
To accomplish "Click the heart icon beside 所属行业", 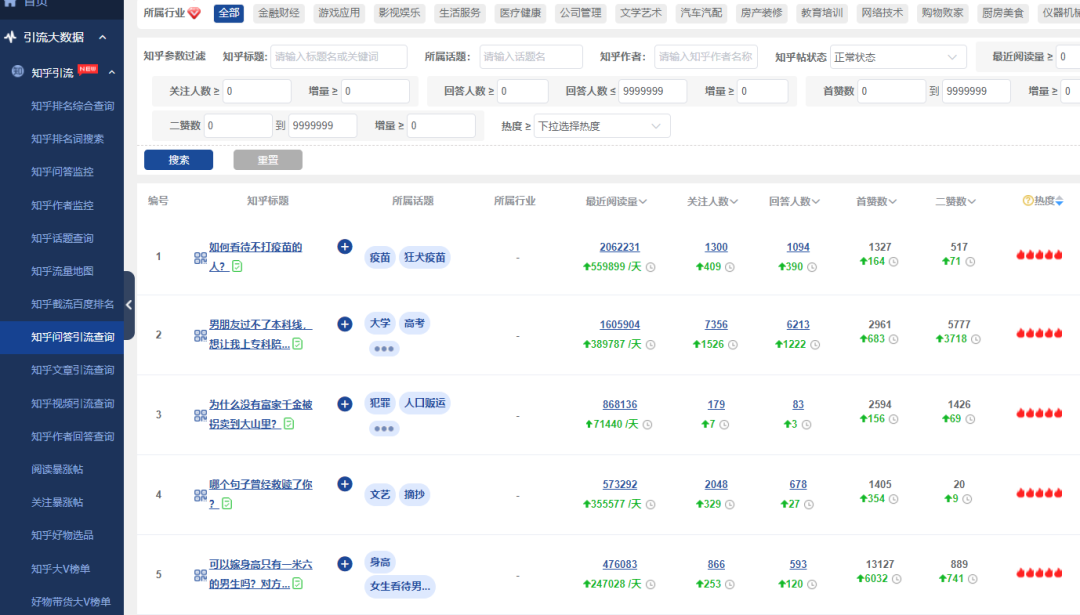I will tap(194, 13).
